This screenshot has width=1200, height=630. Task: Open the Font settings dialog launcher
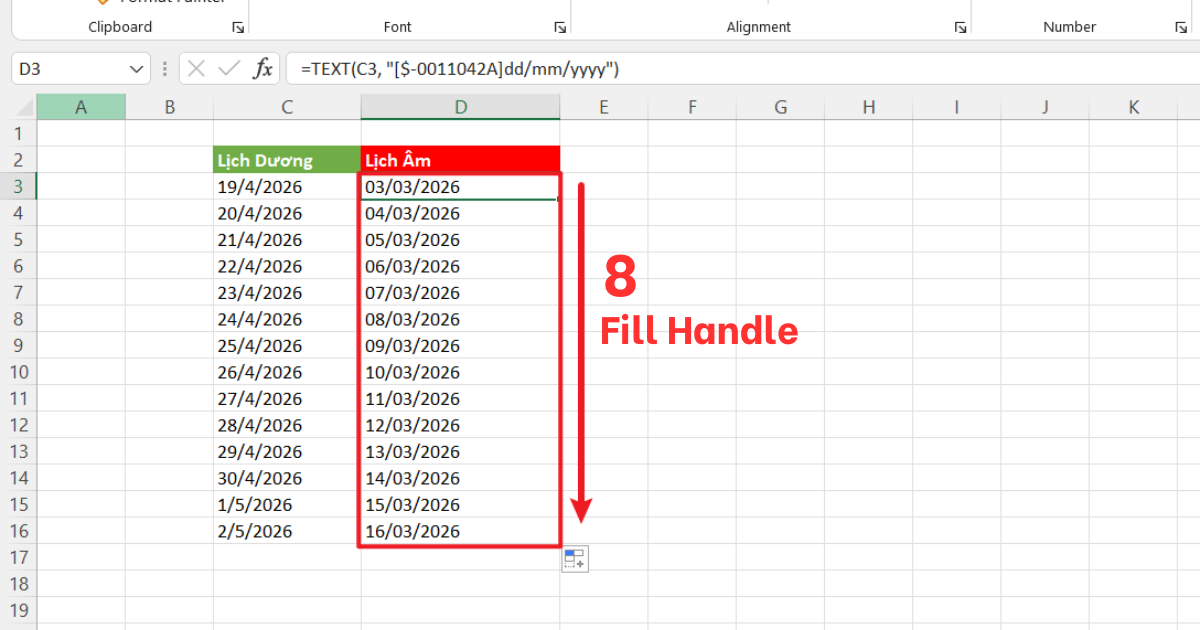(x=559, y=28)
